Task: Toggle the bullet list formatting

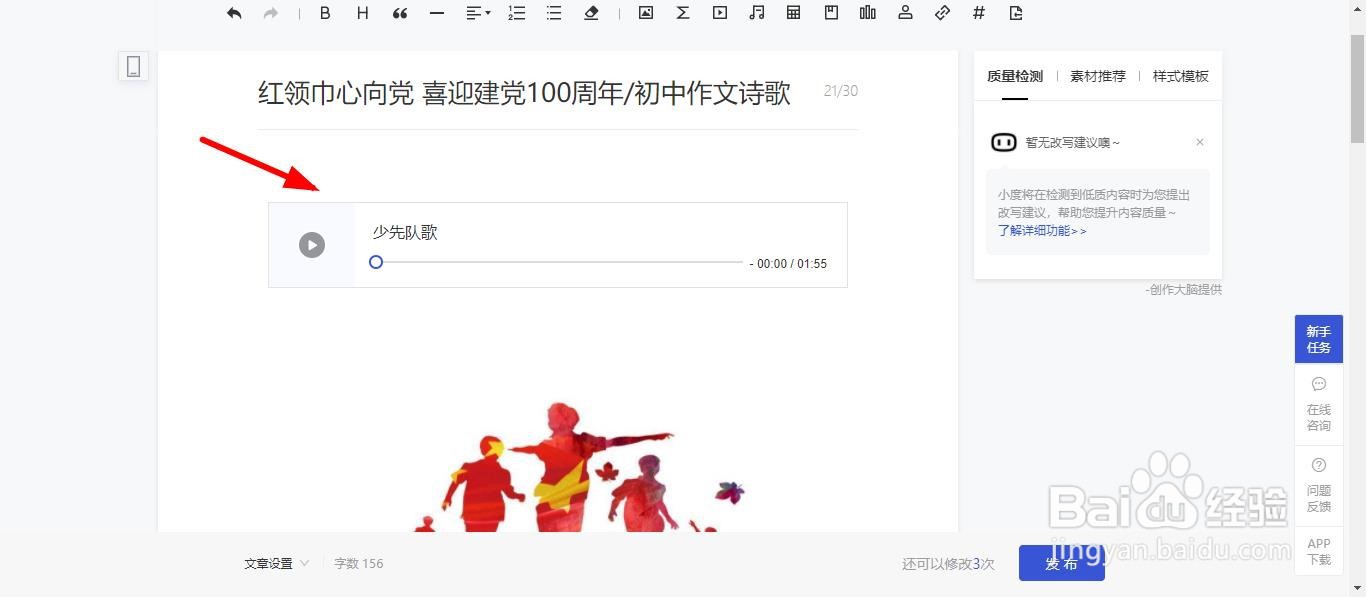Action: click(553, 13)
